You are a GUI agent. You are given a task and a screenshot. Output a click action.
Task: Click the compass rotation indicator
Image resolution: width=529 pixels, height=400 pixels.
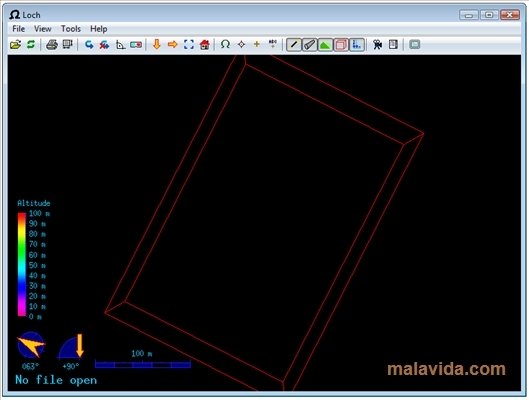click(31, 345)
